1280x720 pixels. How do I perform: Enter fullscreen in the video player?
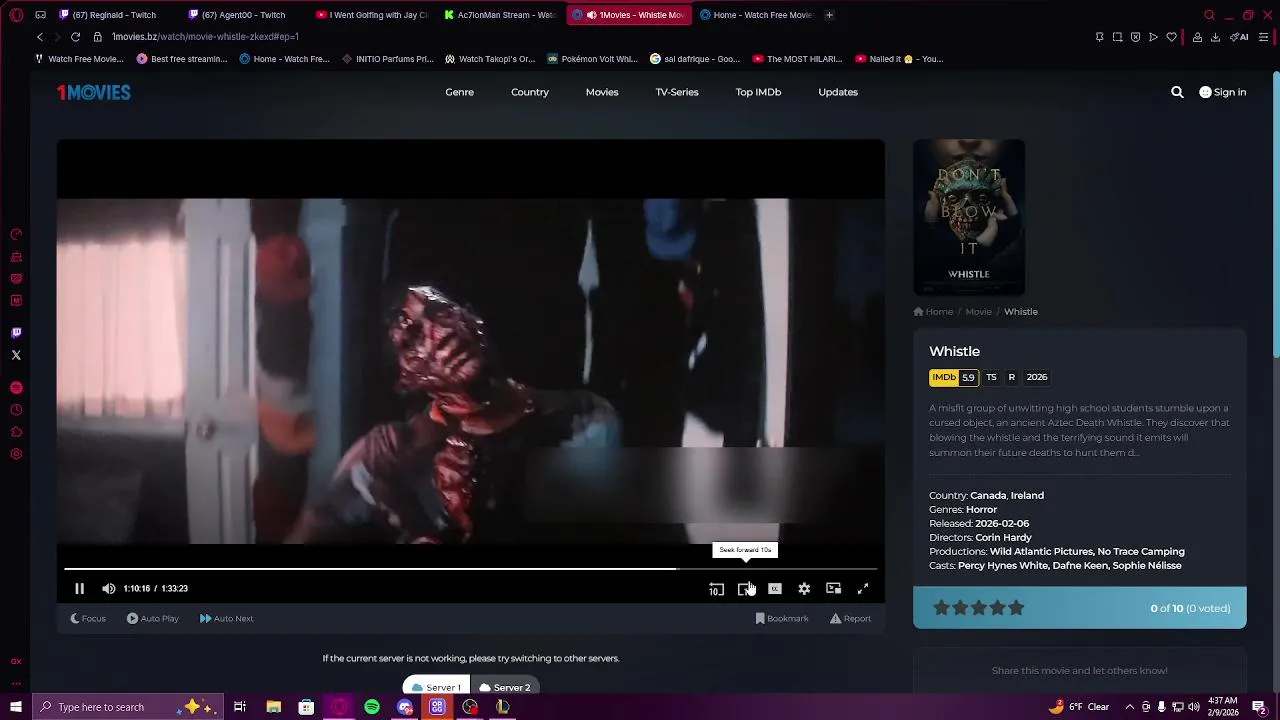click(x=862, y=589)
